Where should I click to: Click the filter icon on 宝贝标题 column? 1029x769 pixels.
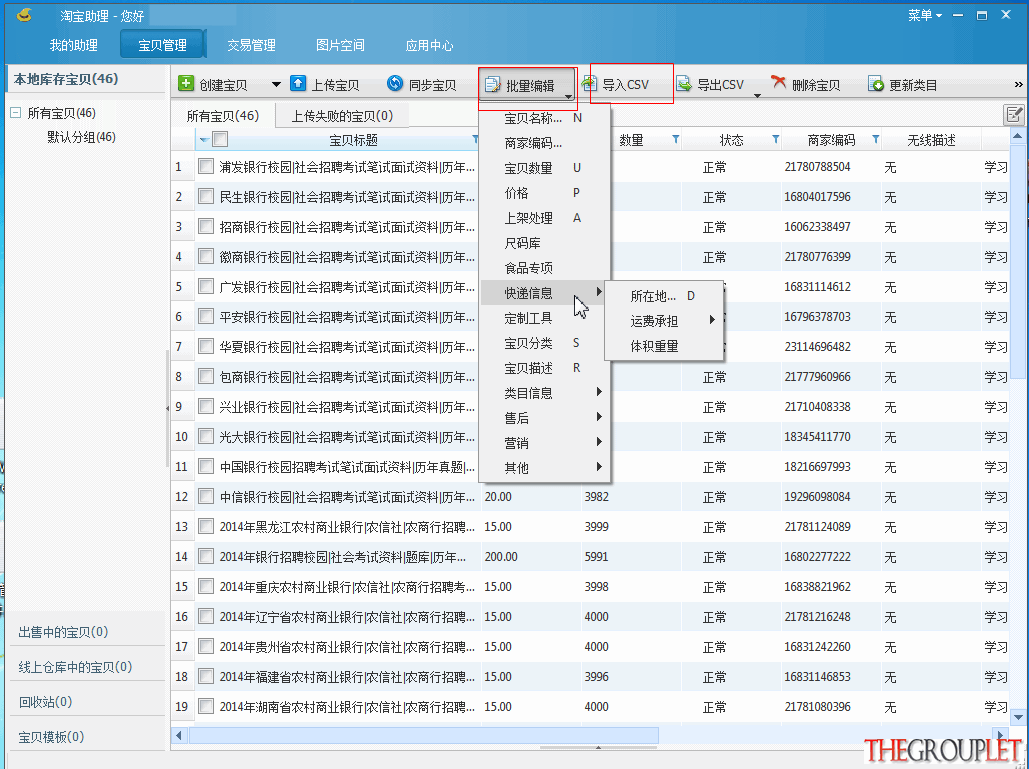[x=476, y=139]
